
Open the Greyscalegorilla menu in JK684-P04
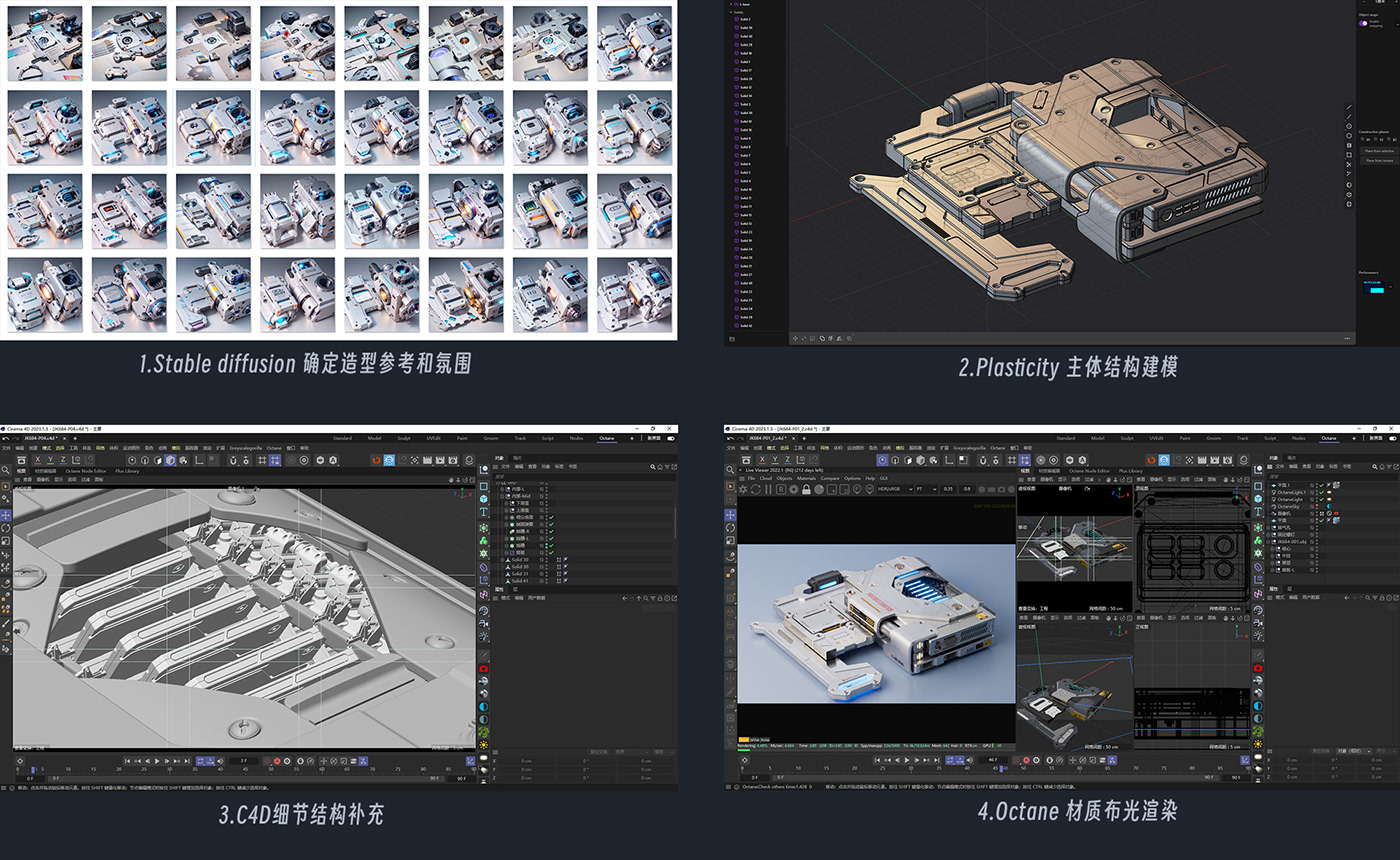click(244, 448)
